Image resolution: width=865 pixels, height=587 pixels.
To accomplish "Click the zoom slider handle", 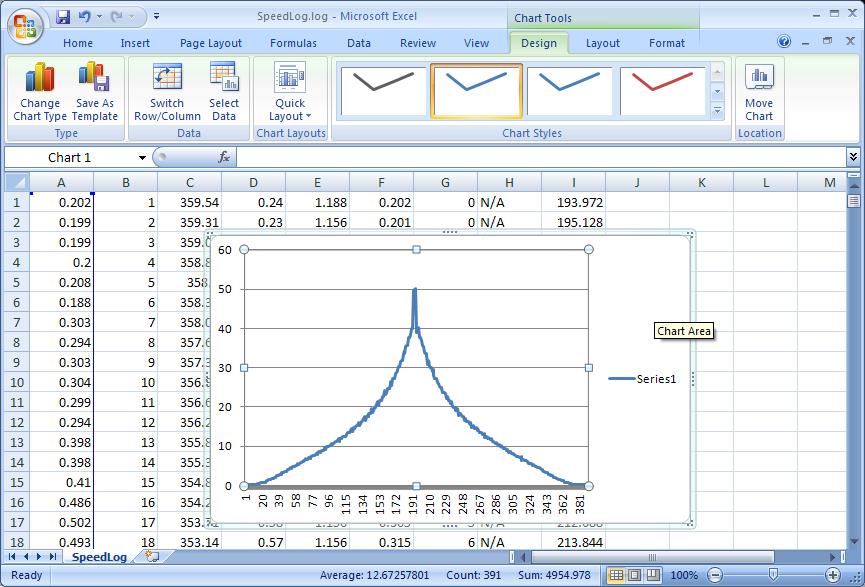I will tap(773, 575).
